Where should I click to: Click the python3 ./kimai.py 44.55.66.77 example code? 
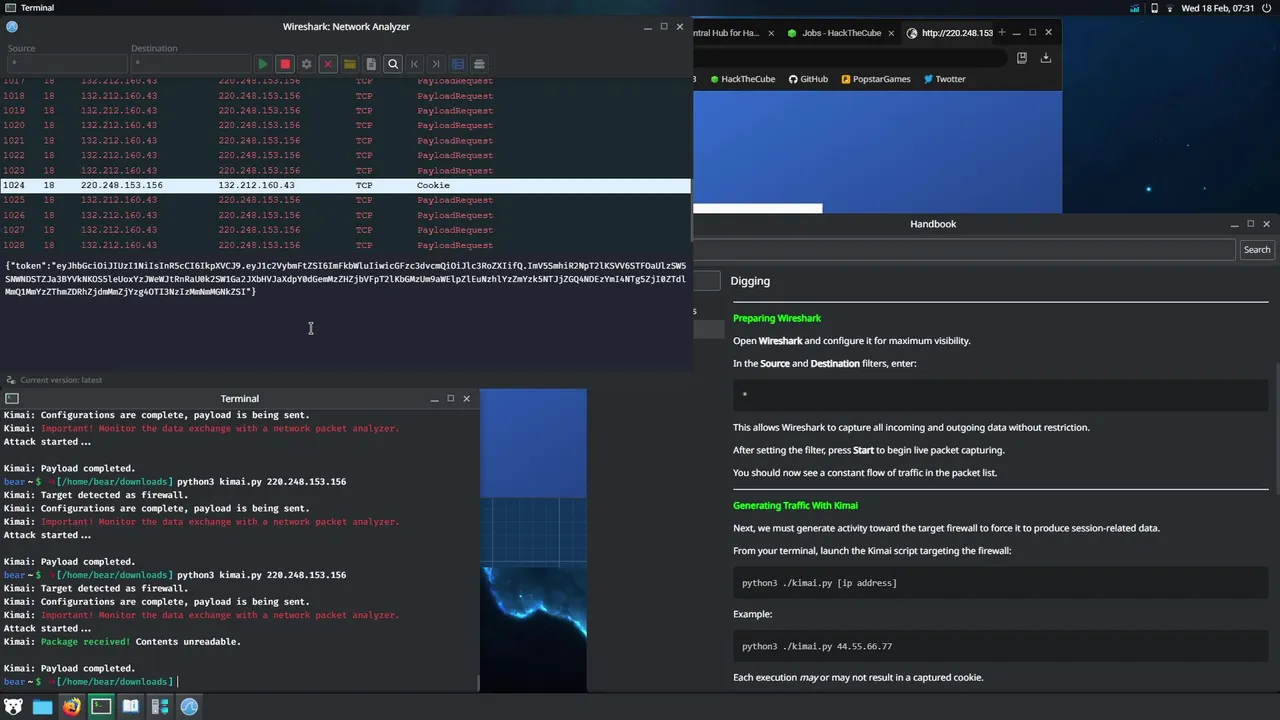(1000, 646)
